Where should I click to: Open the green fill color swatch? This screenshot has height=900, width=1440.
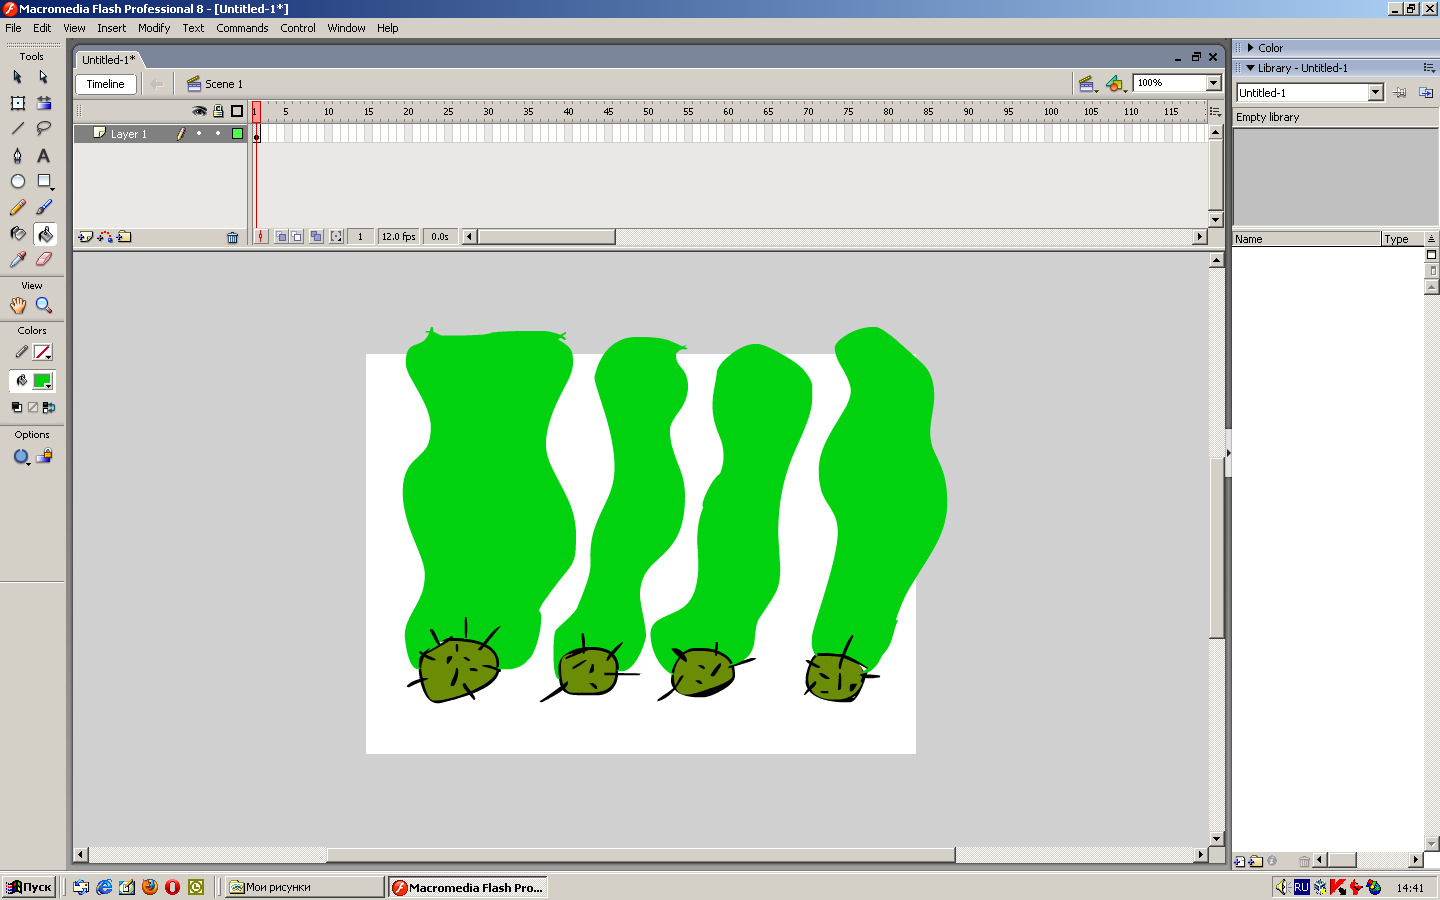pyautogui.click(x=42, y=381)
